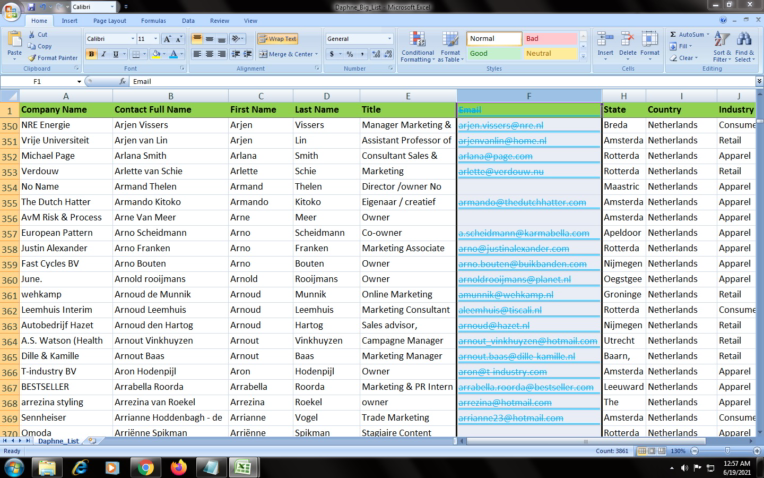
Task: Expand the Merge & Center dropdown arrow
Action: click(x=316, y=54)
